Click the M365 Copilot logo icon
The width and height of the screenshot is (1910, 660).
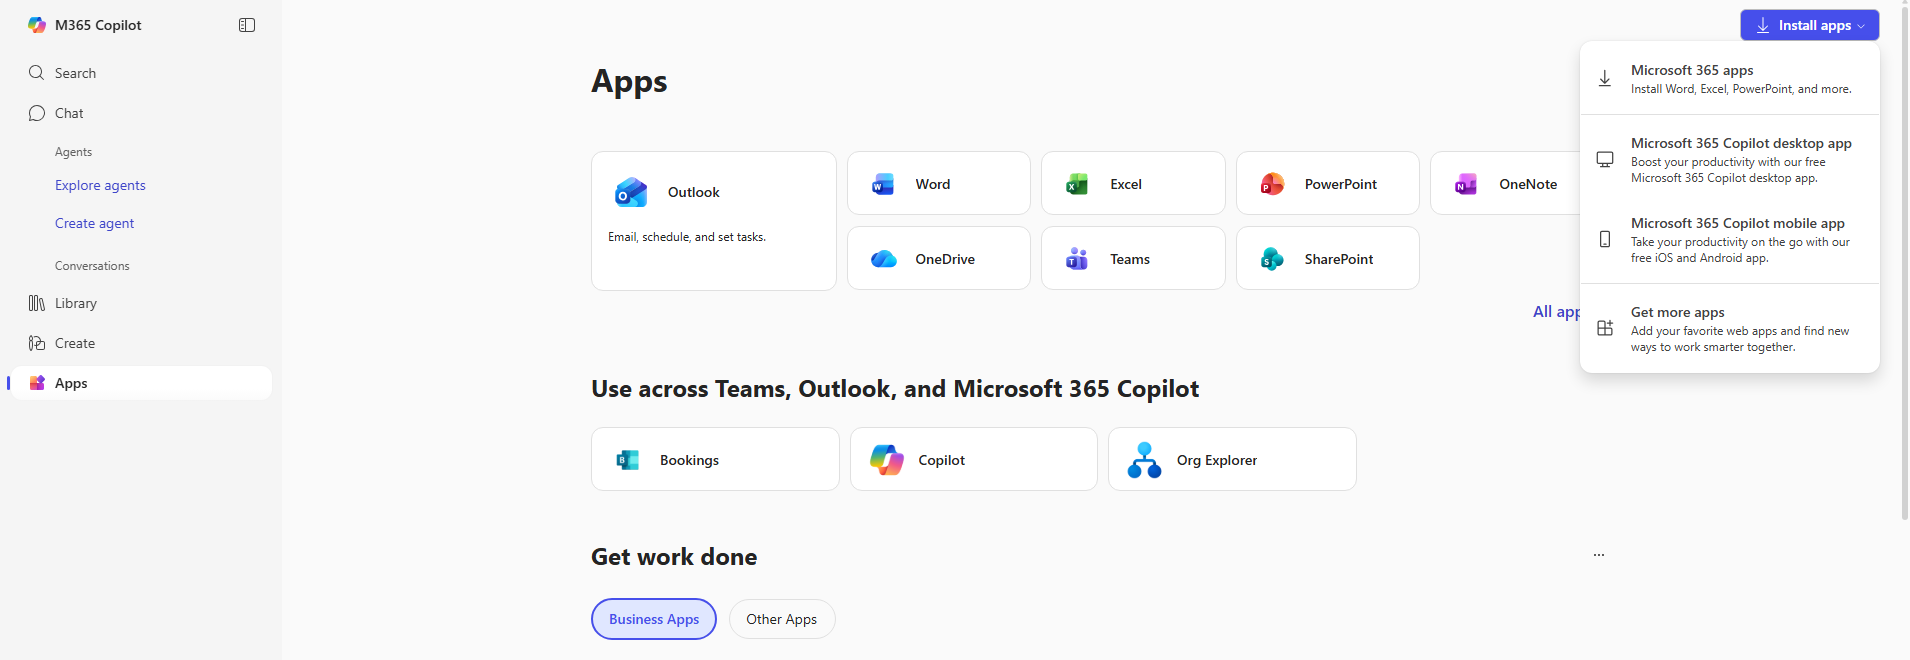click(37, 25)
